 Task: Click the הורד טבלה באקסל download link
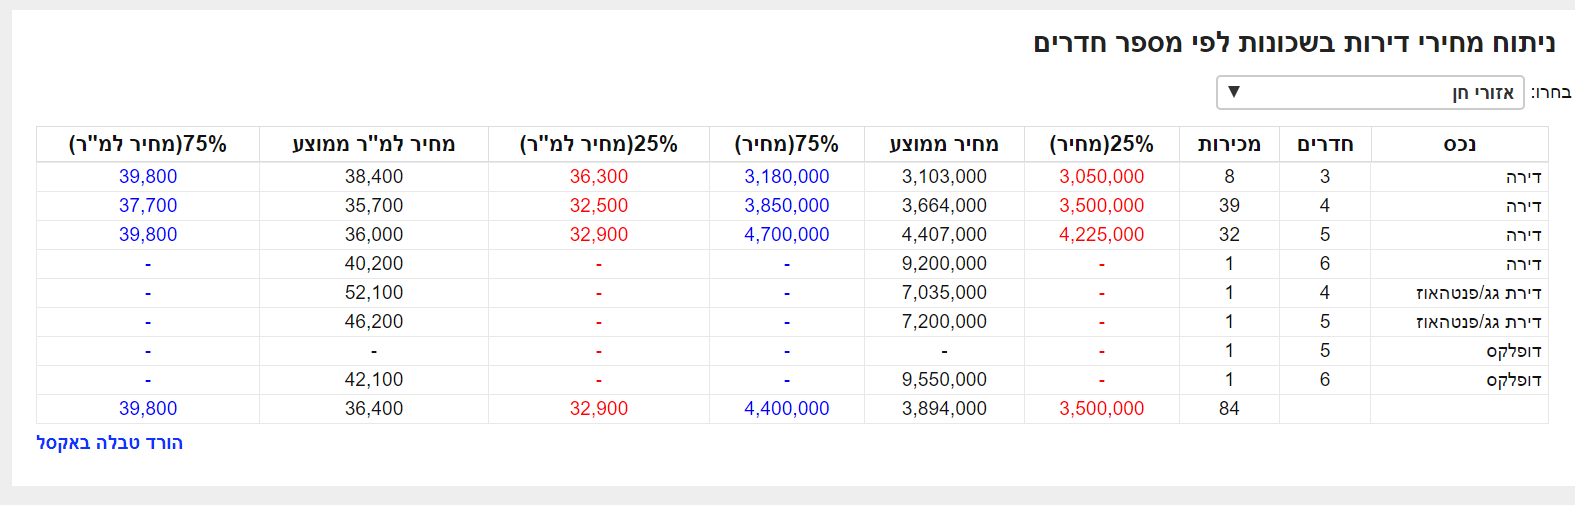click(x=110, y=443)
